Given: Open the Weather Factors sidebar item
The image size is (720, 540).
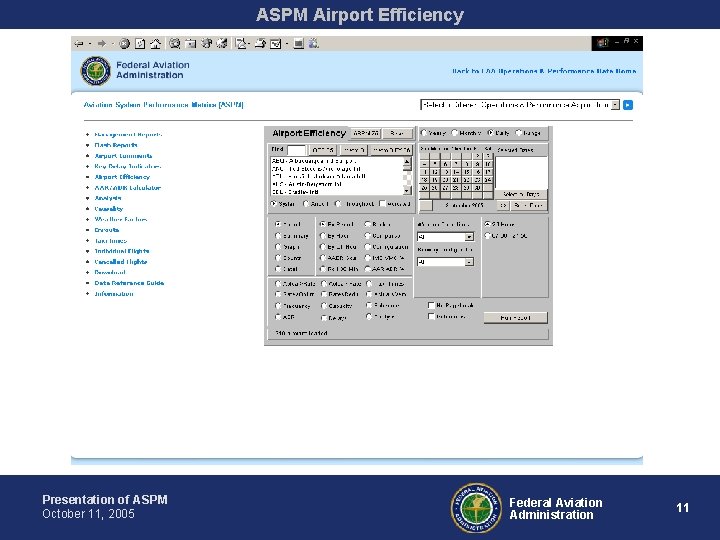Looking at the screenshot, I should (121, 219).
